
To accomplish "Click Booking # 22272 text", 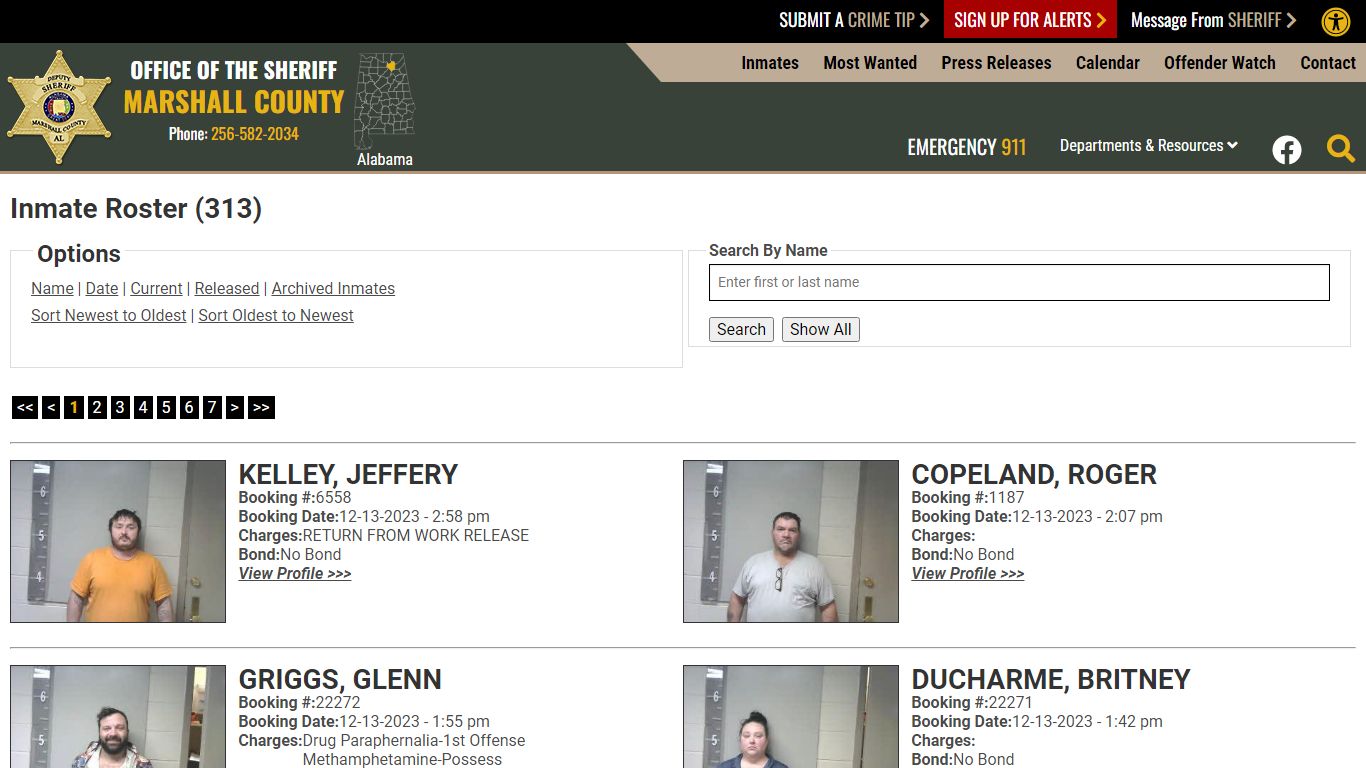I will click(299, 702).
